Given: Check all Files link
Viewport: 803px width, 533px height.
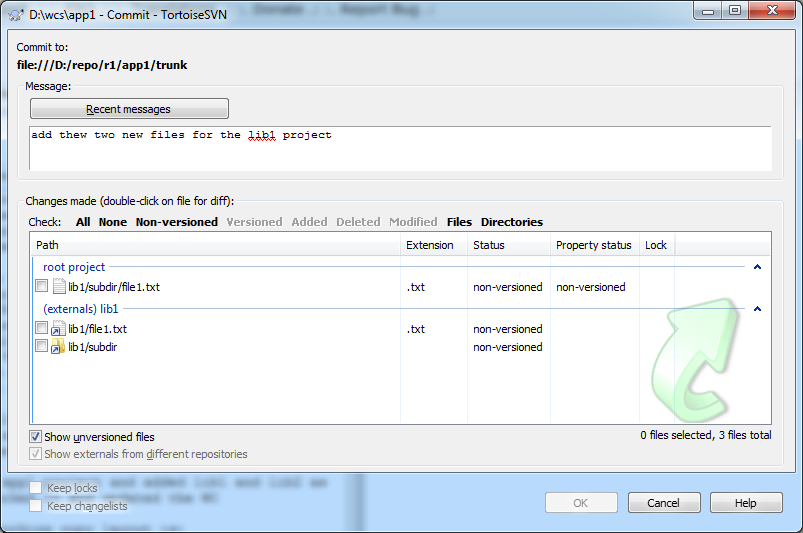Looking at the screenshot, I should (459, 222).
